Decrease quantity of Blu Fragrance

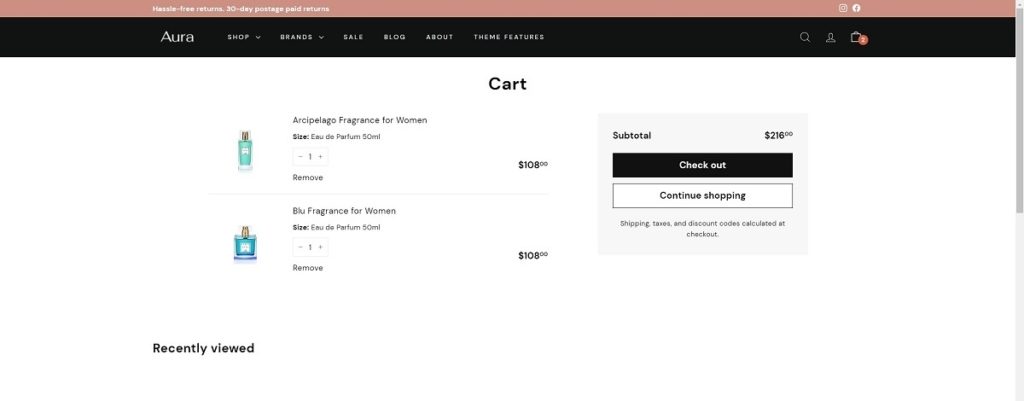pyautogui.click(x=300, y=247)
